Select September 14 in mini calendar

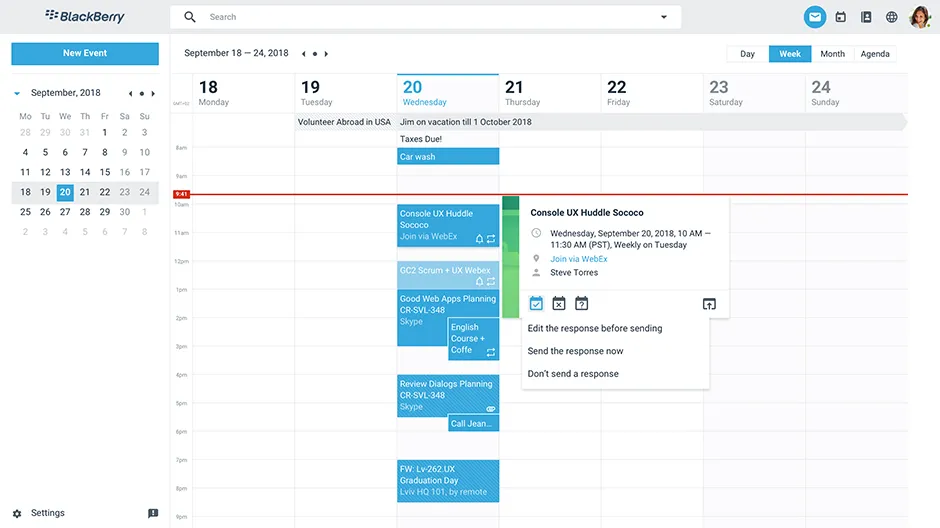point(85,172)
